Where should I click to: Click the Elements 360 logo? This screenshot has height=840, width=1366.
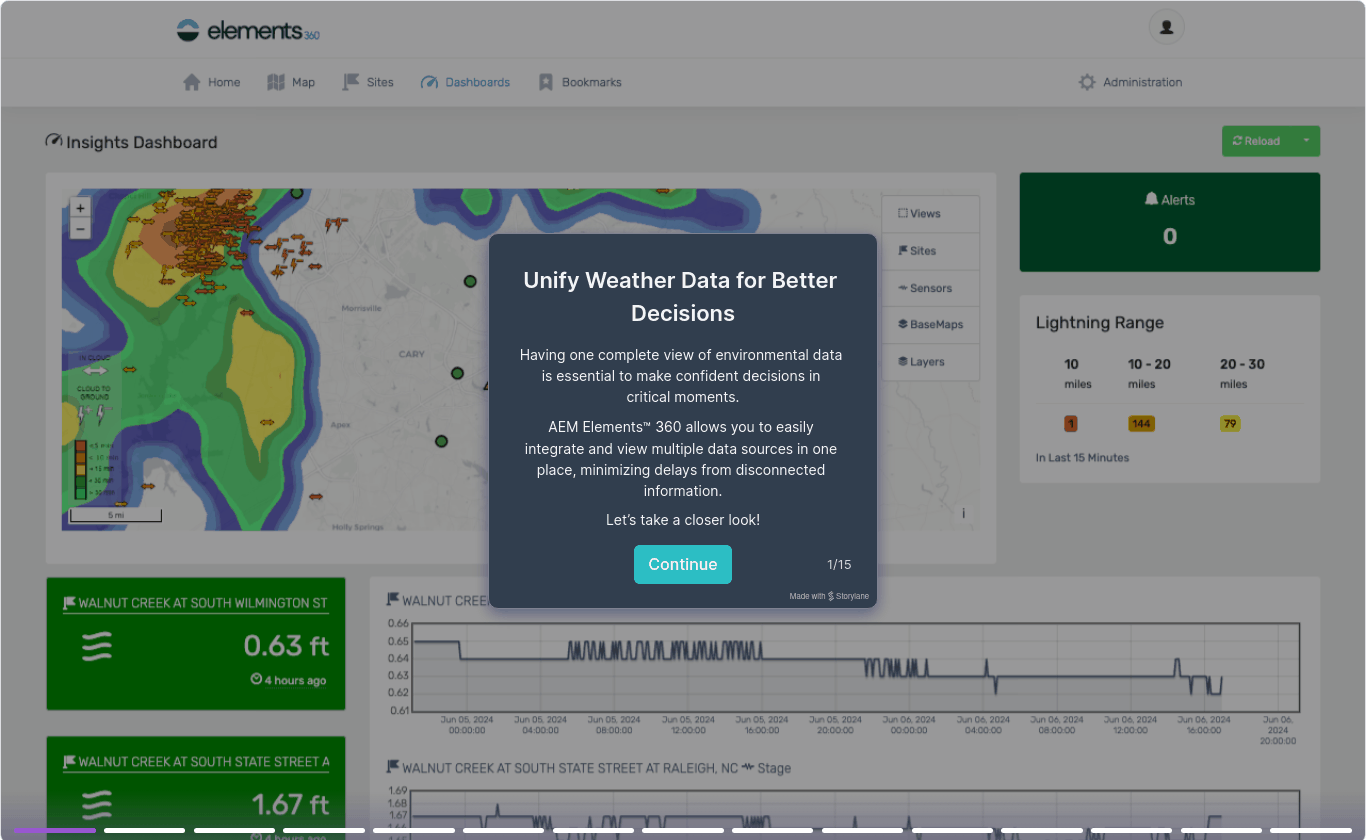point(248,31)
